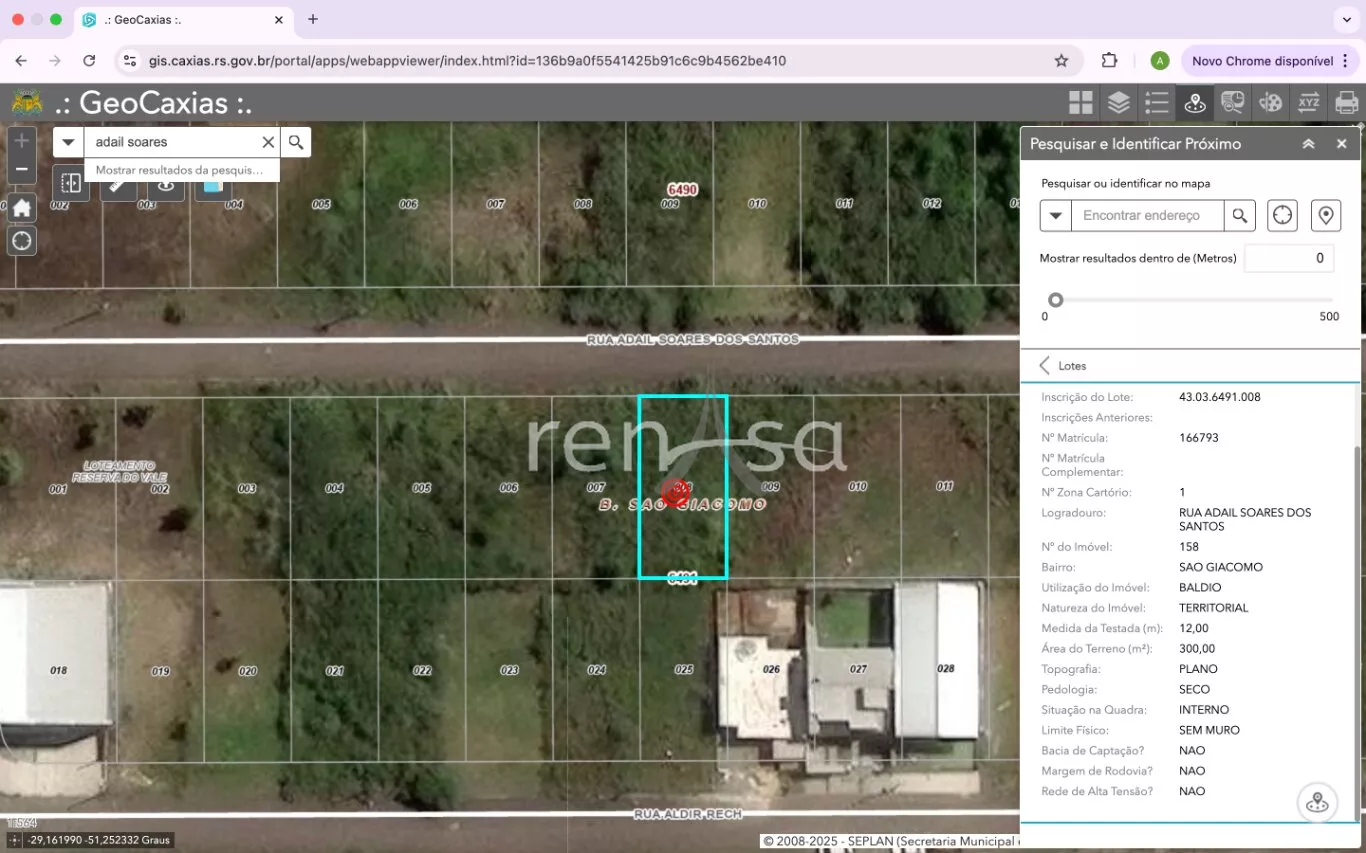This screenshot has height=853, width=1366.
Task: Click the swipe tool icon on the map
Action: pyautogui.click(x=71, y=183)
